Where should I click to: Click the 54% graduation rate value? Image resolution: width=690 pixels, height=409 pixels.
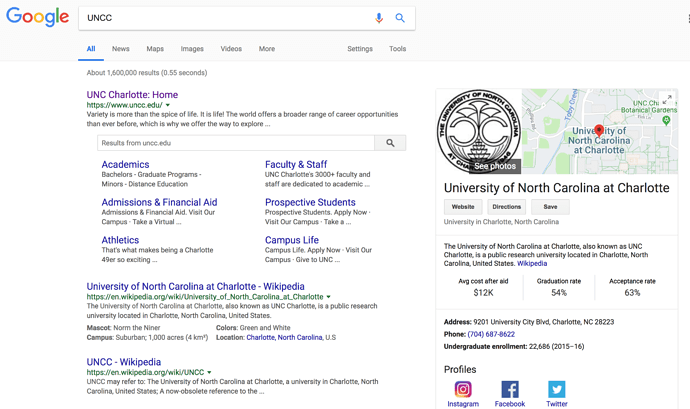(x=559, y=293)
